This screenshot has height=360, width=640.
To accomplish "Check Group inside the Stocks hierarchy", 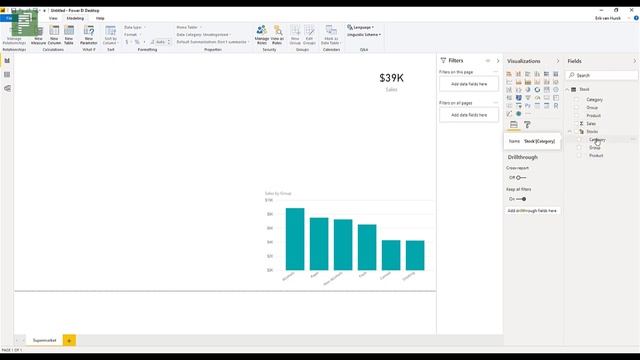I will point(579,148).
